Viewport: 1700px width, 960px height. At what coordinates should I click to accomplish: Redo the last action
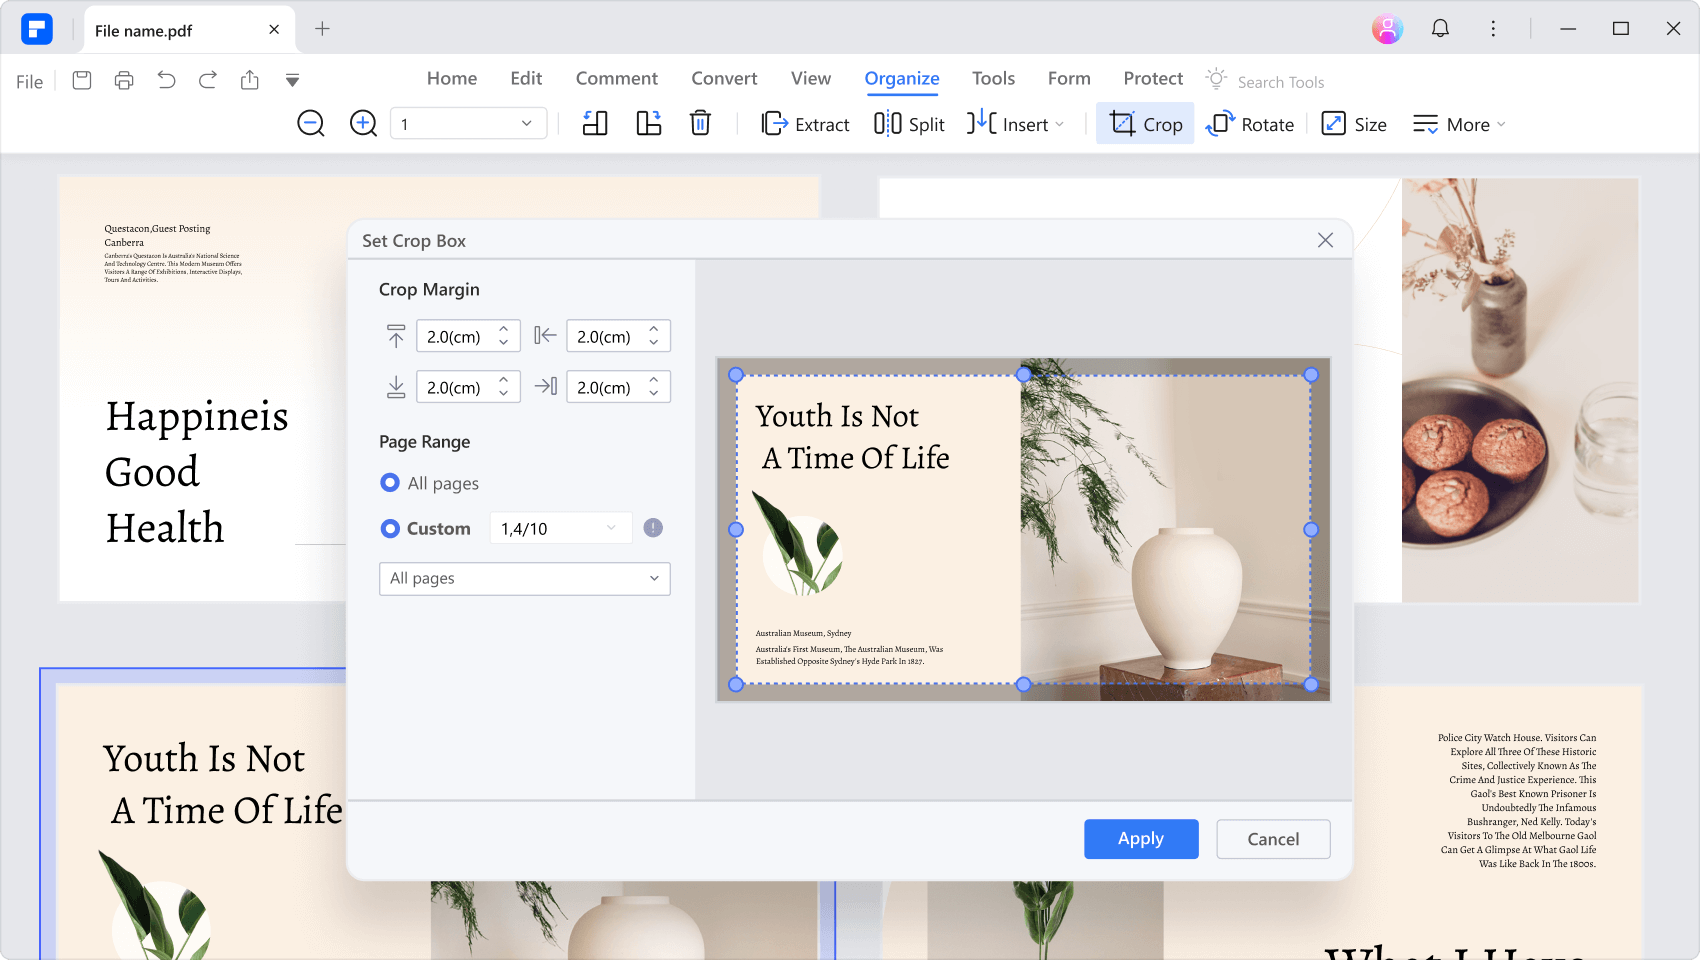(208, 80)
